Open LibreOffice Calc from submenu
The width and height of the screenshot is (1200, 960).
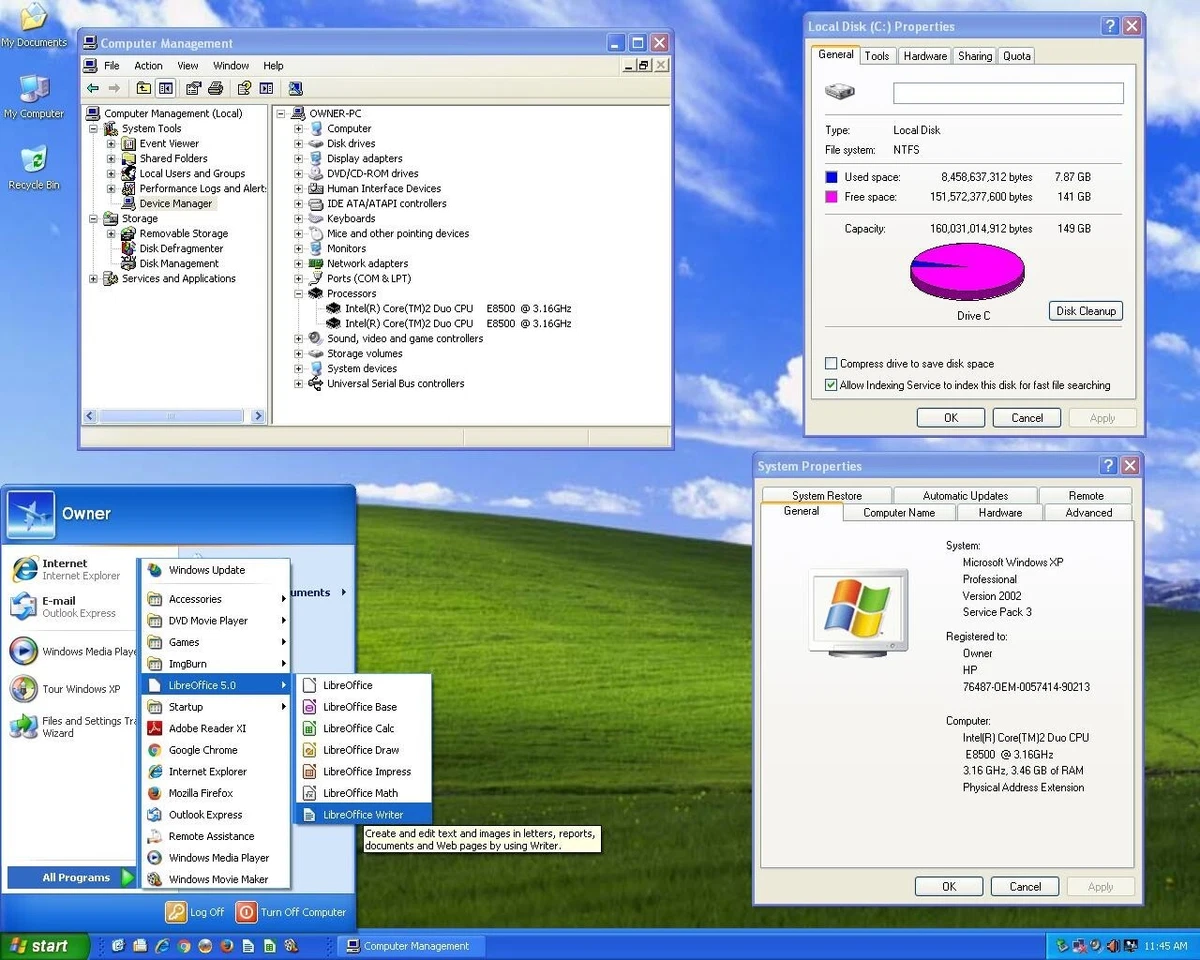coord(364,728)
